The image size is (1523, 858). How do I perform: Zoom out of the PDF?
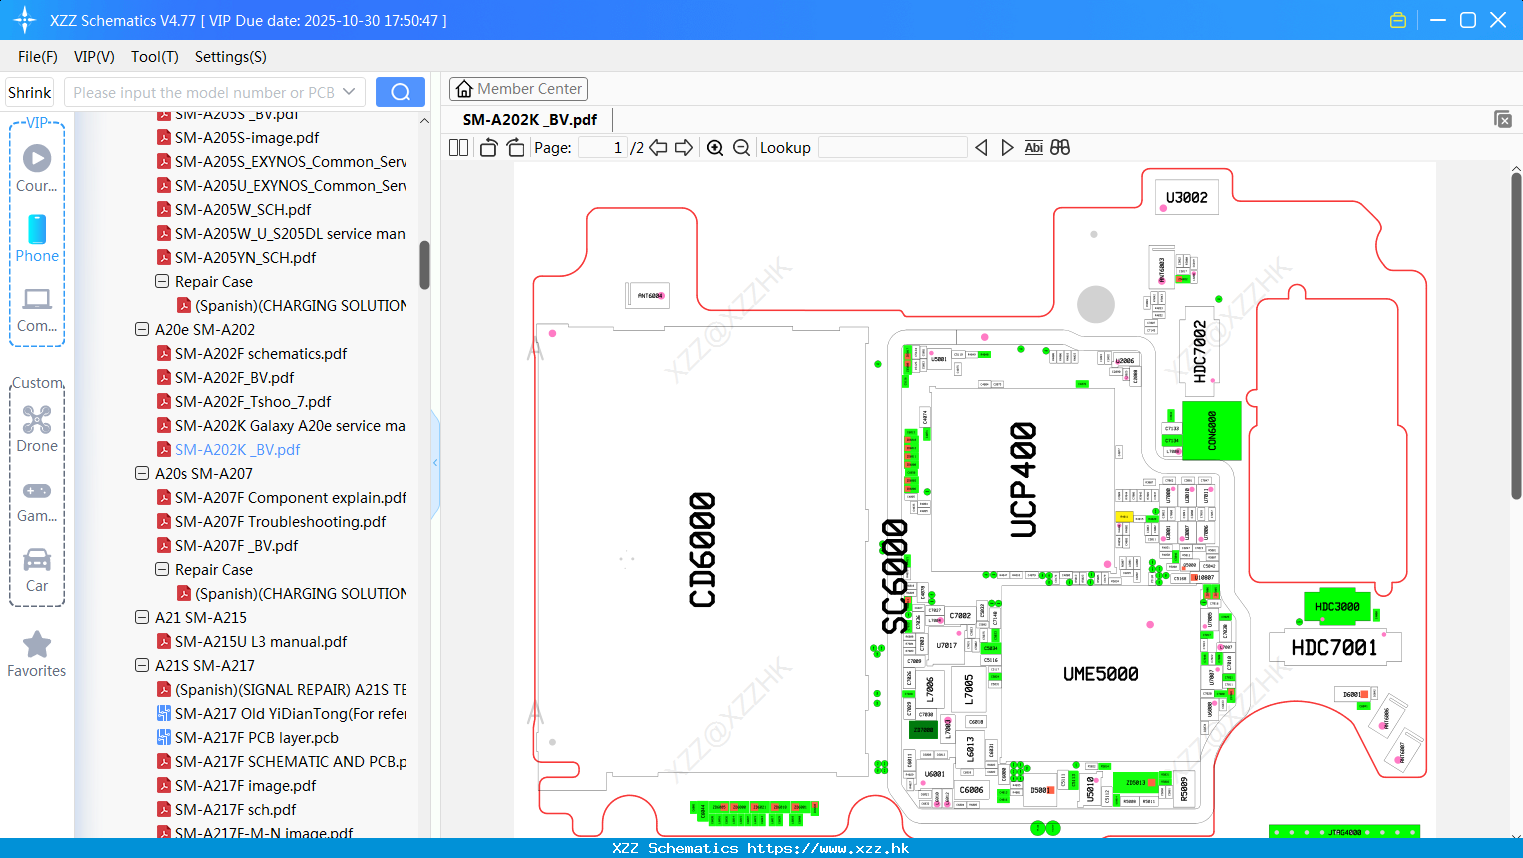coord(741,147)
